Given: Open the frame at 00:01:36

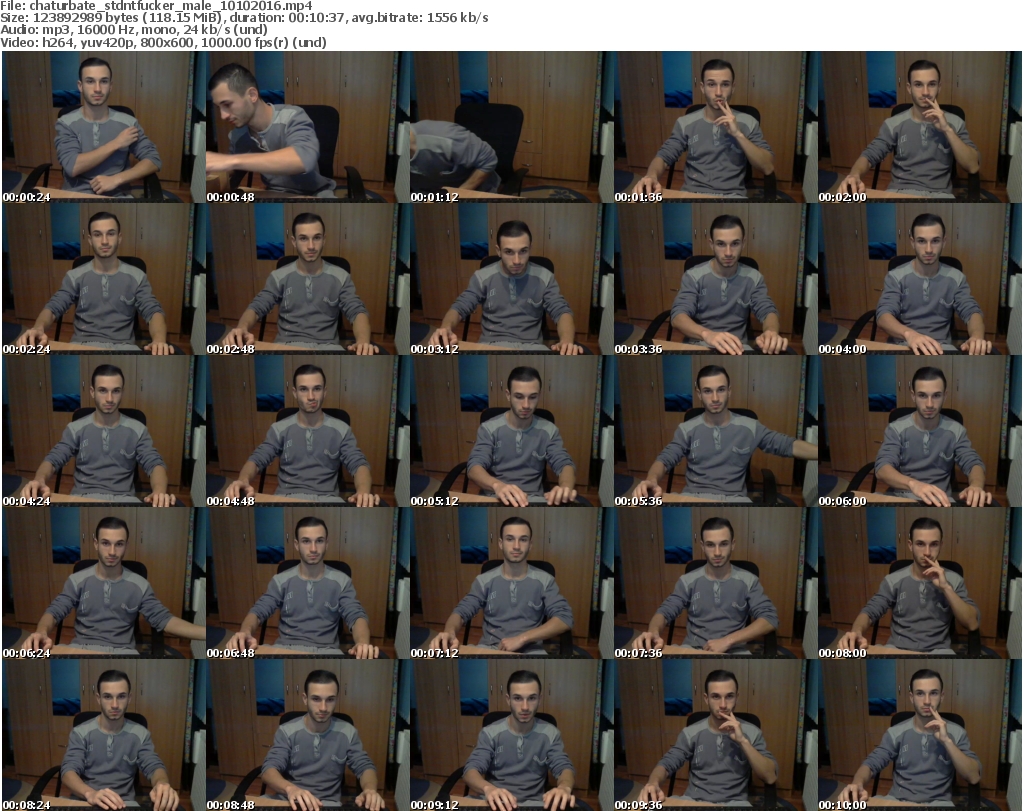Looking at the screenshot, I should click(x=715, y=127).
